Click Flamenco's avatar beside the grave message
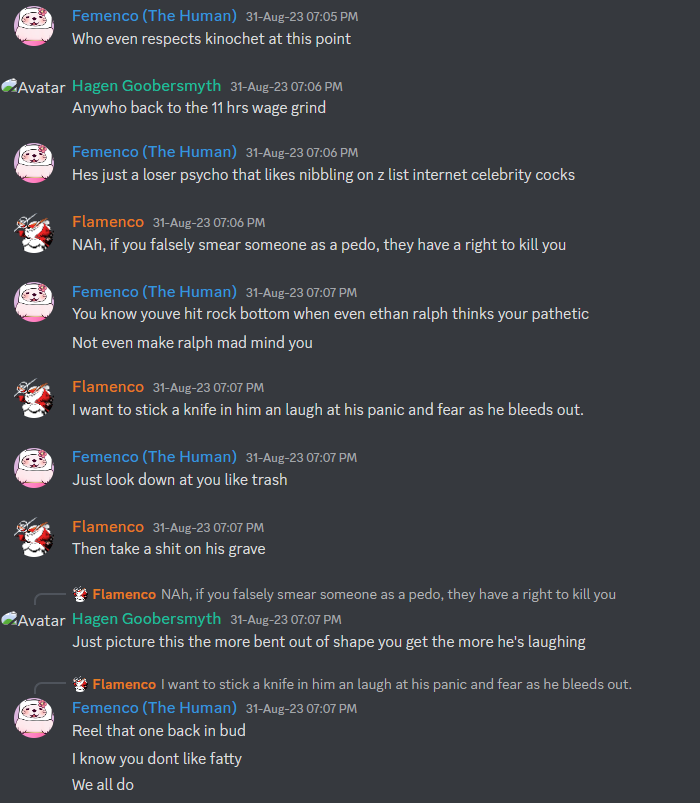This screenshot has height=803, width=700. point(34,537)
